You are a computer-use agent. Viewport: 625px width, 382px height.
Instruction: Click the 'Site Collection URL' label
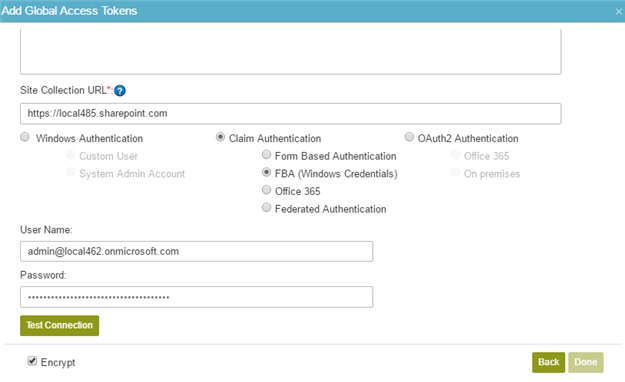tap(63, 91)
